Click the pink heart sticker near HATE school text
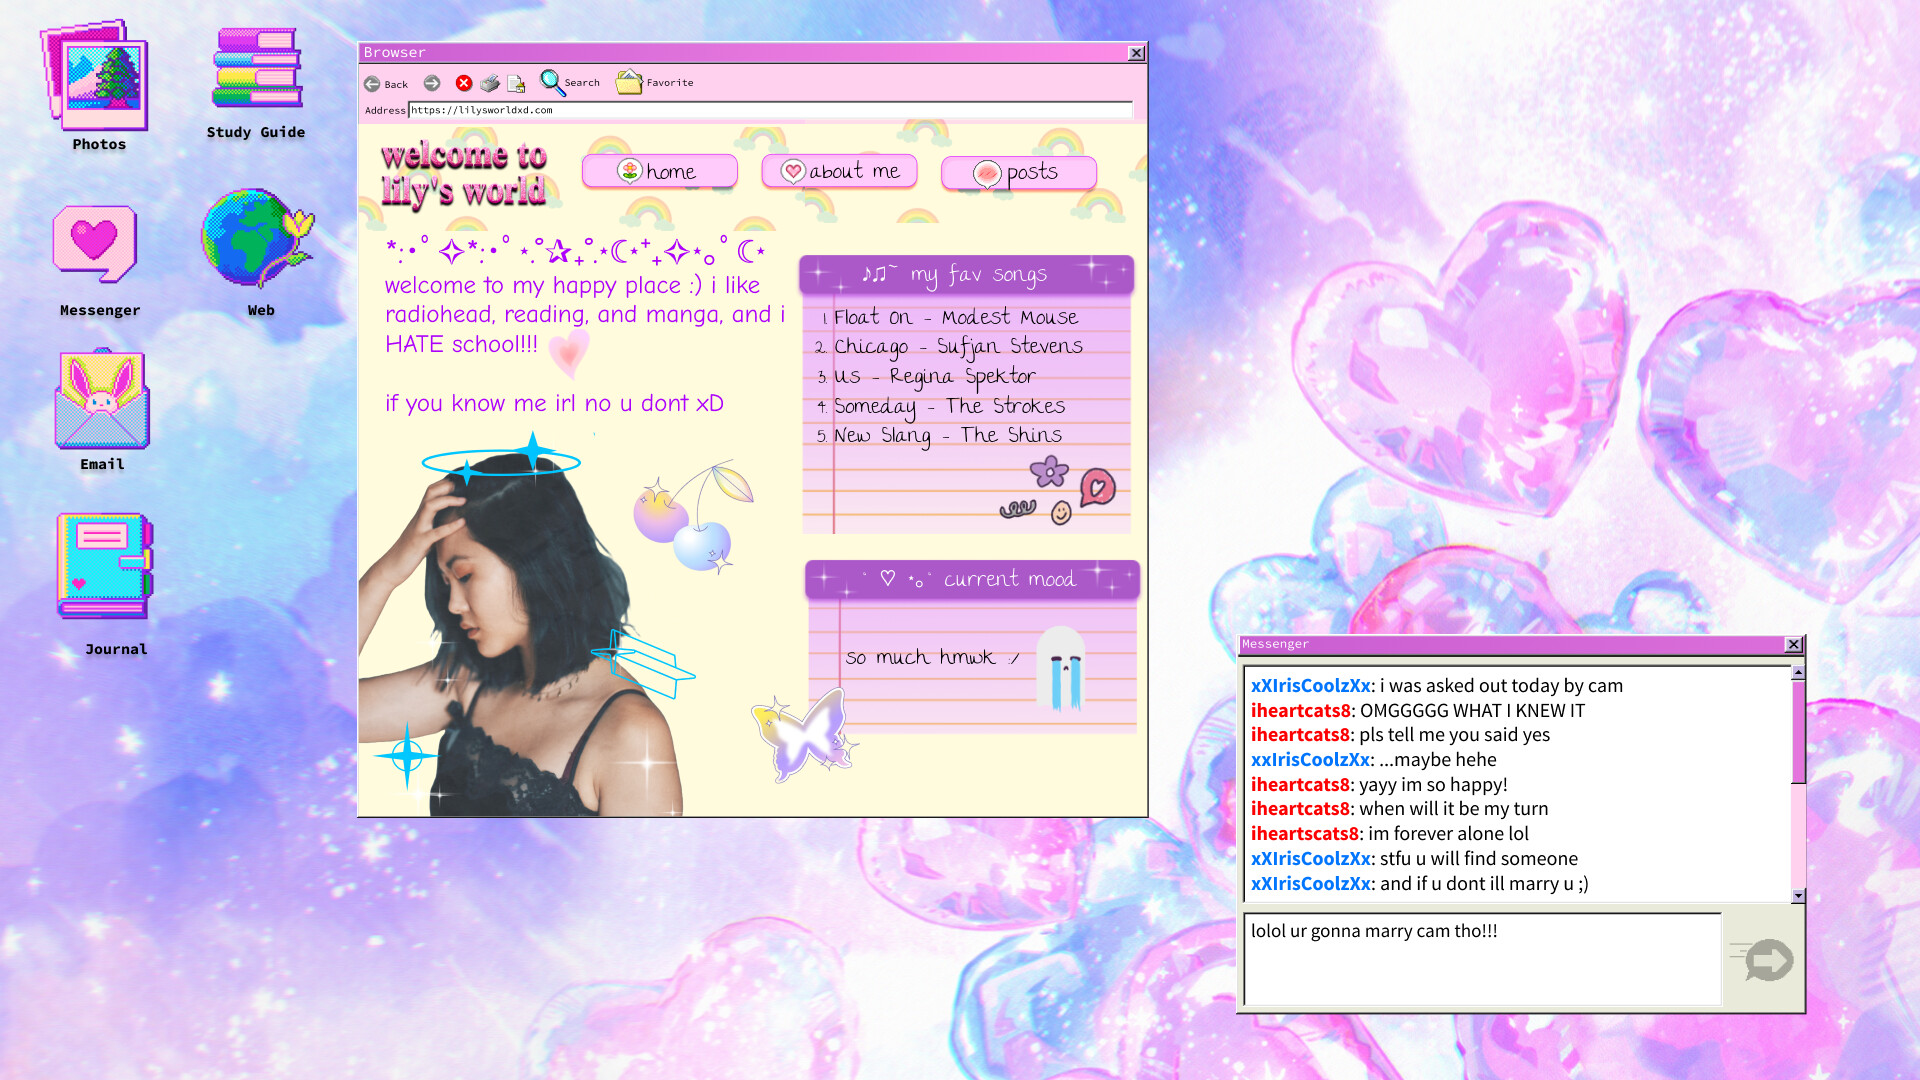The image size is (1920, 1080). pyautogui.click(x=570, y=355)
